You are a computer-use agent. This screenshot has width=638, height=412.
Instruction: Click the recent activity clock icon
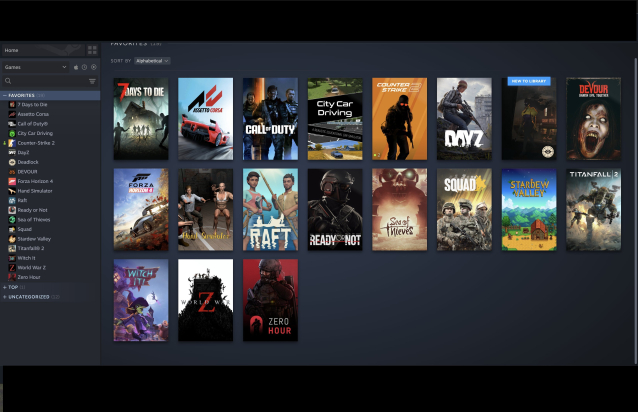[84, 67]
